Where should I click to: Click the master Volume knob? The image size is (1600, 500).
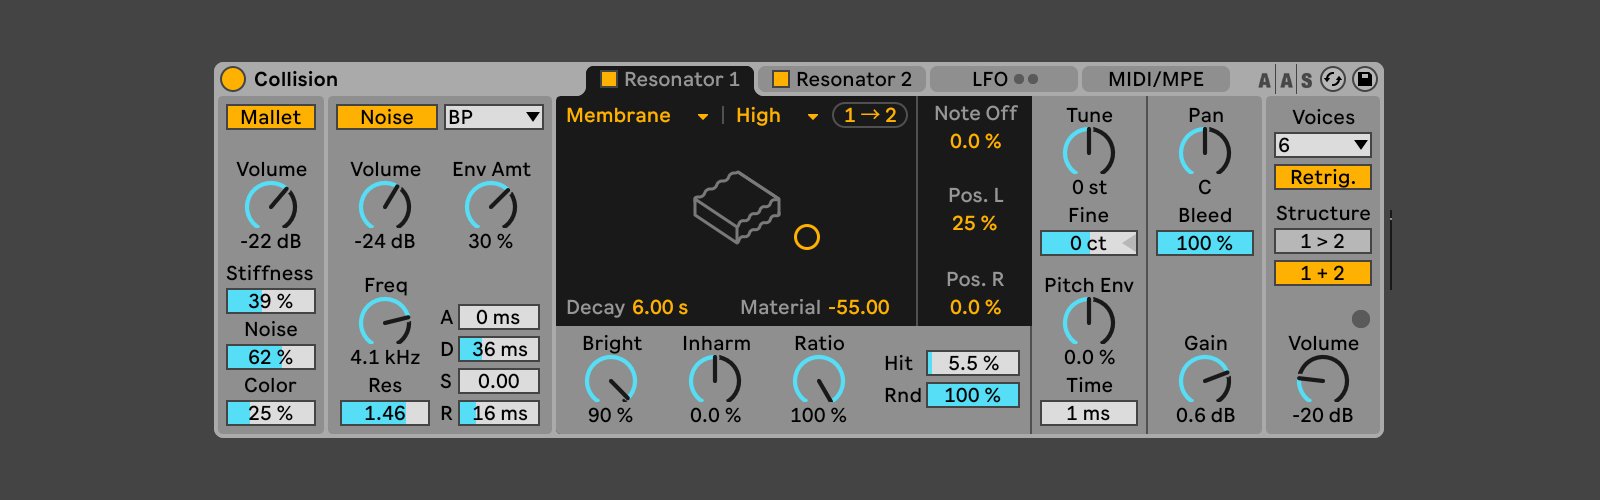point(1323,381)
